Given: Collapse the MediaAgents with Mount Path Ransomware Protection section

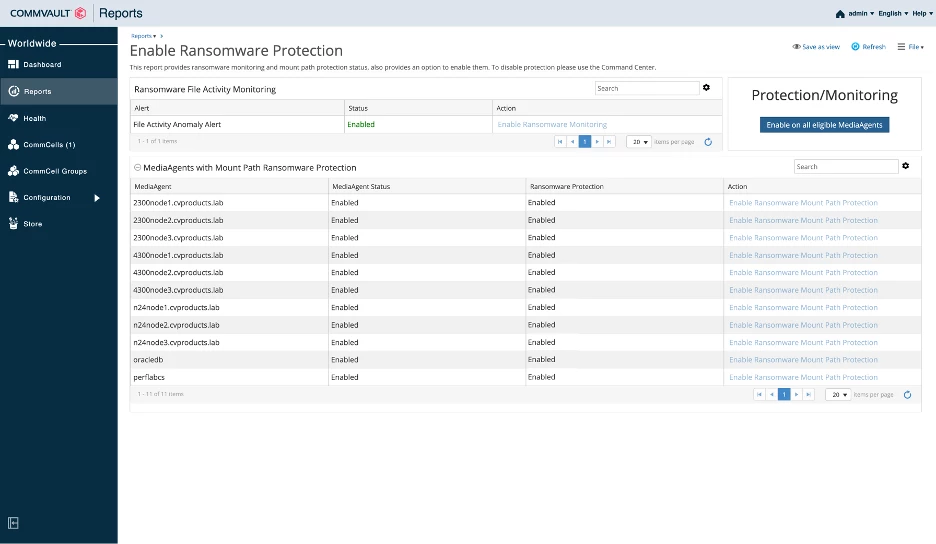Looking at the screenshot, I should (137, 168).
